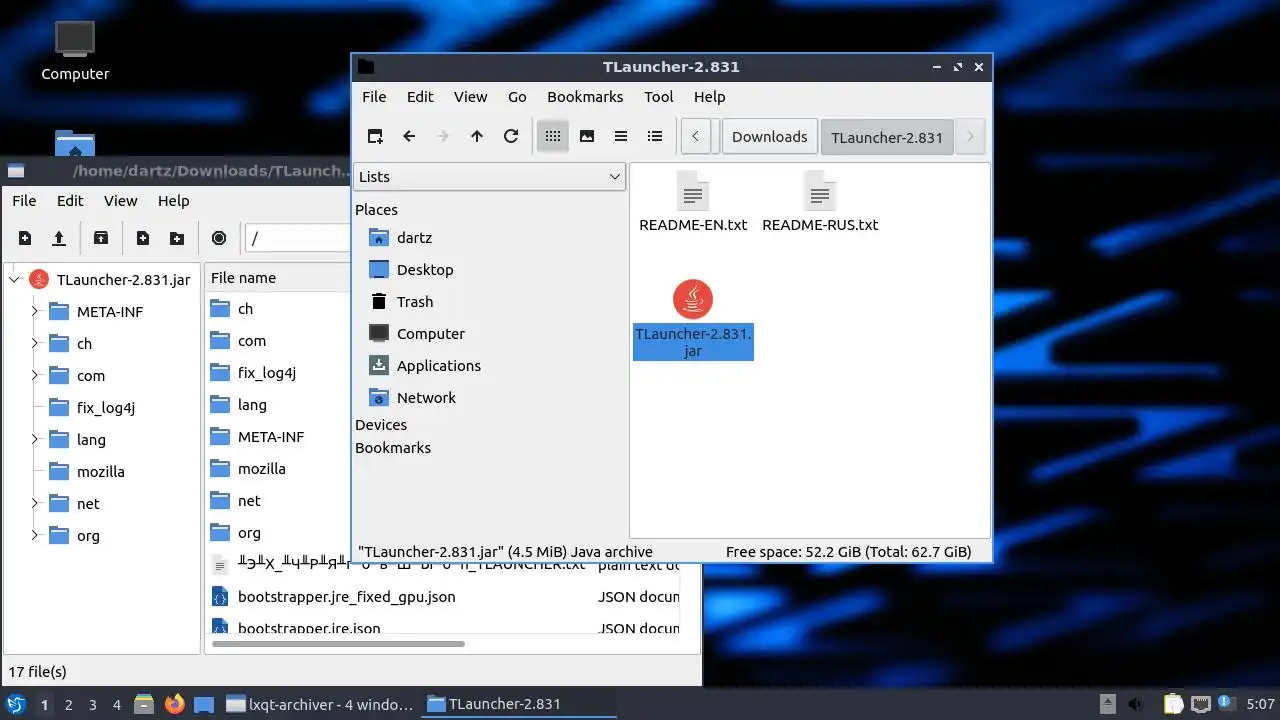Open Help menu in archiver window
Image resolution: width=1280 pixels, height=720 pixels.
click(x=173, y=201)
